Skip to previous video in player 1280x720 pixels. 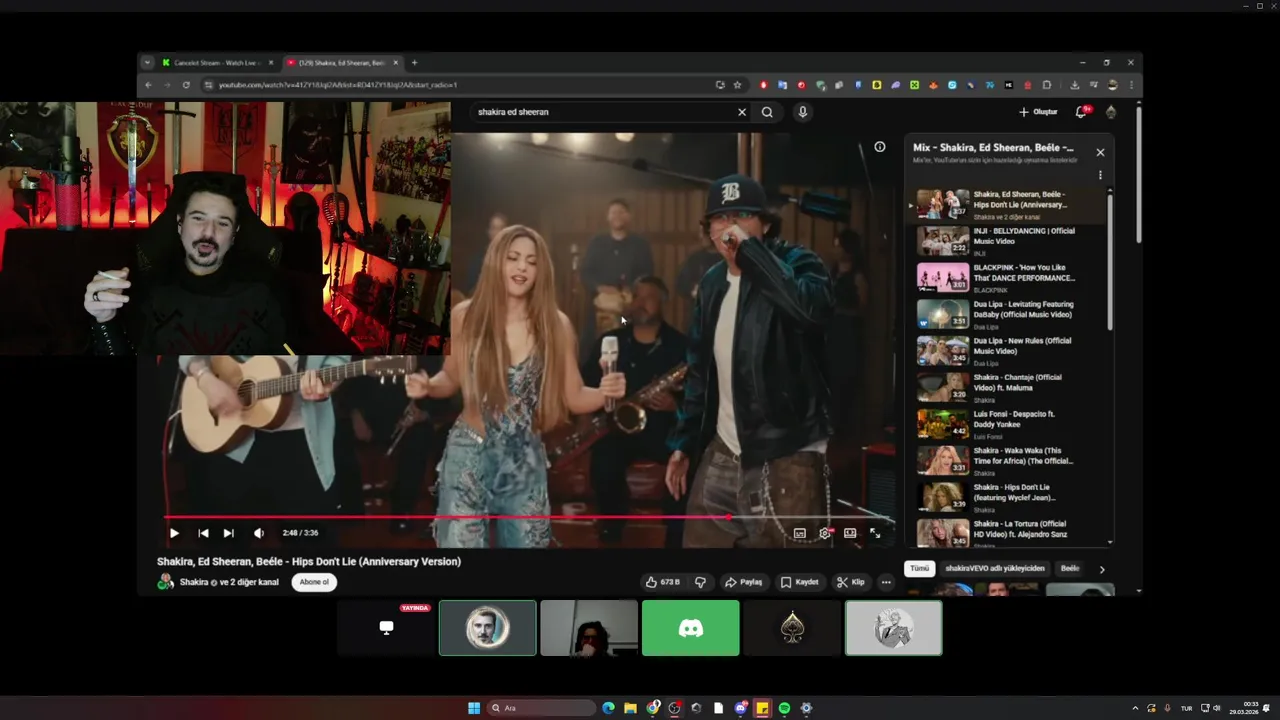[203, 533]
